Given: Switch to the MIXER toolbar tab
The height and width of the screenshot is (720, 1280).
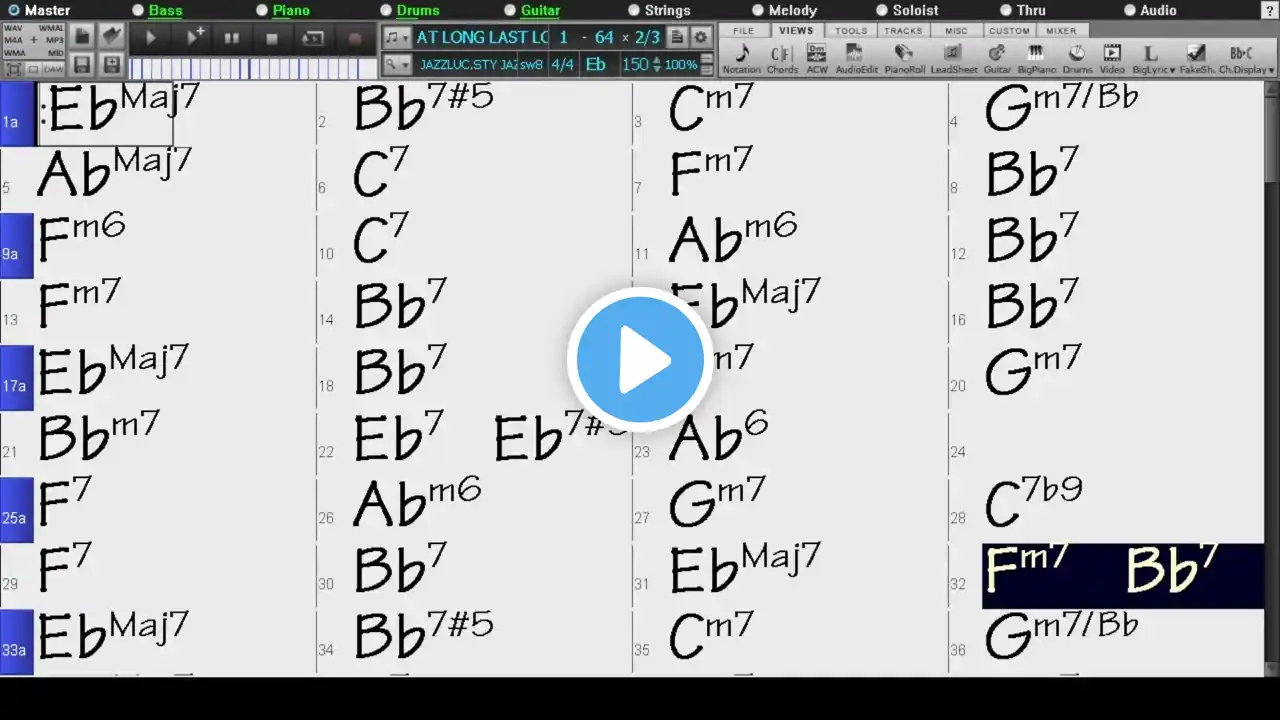Looking at the screenshot, I should pyautogui.click(x=1061, y=31).
